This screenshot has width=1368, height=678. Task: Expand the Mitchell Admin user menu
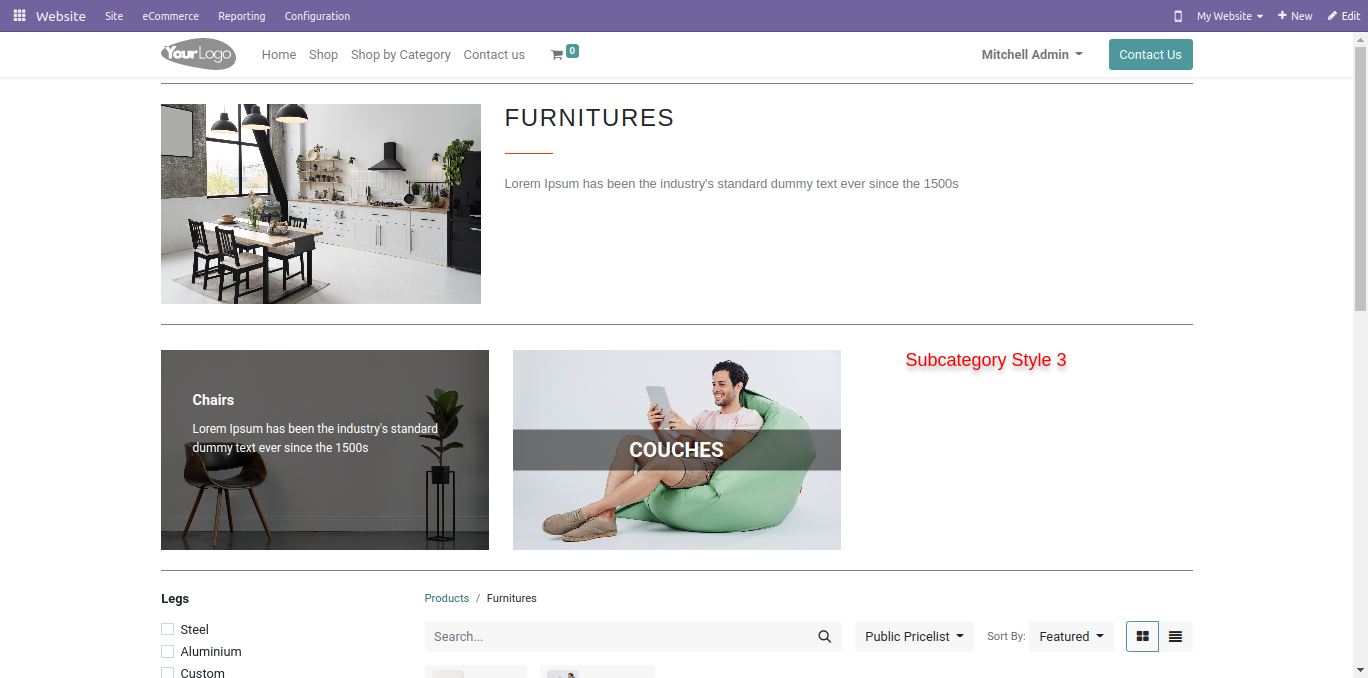[1032, 55]
